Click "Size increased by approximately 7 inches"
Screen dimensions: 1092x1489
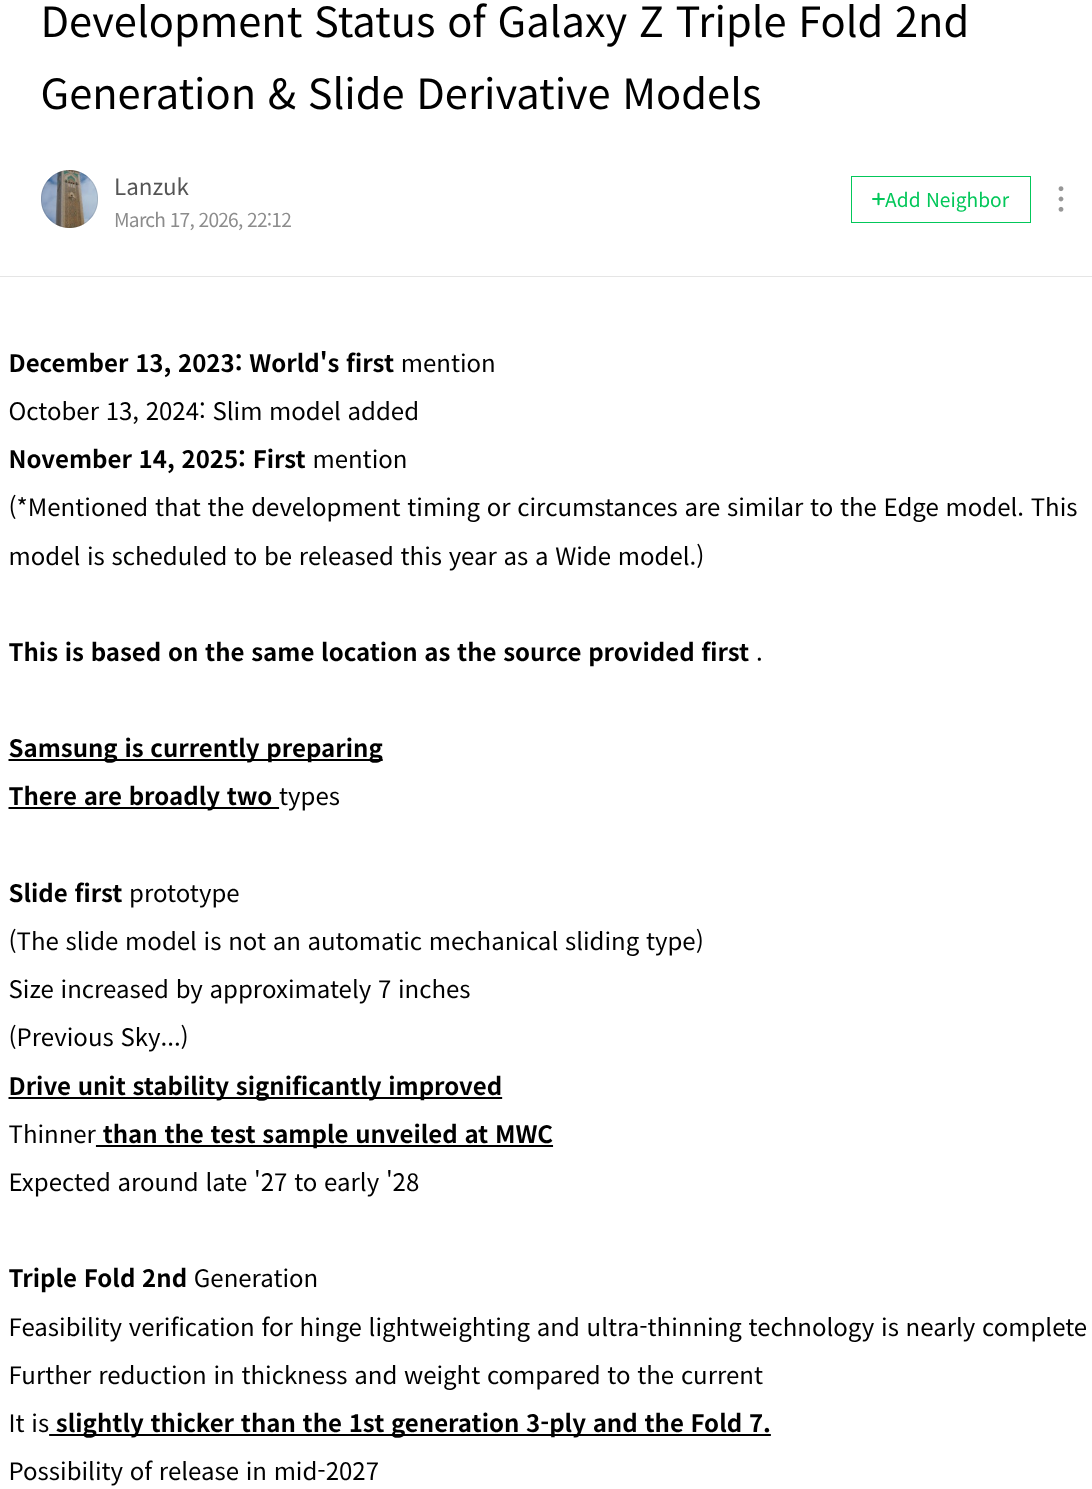click(239, 989)
